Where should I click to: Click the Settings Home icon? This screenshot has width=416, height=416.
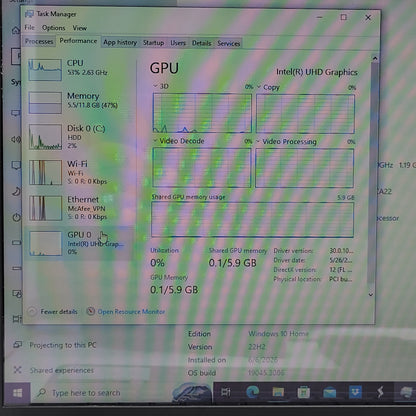(16, 31)
